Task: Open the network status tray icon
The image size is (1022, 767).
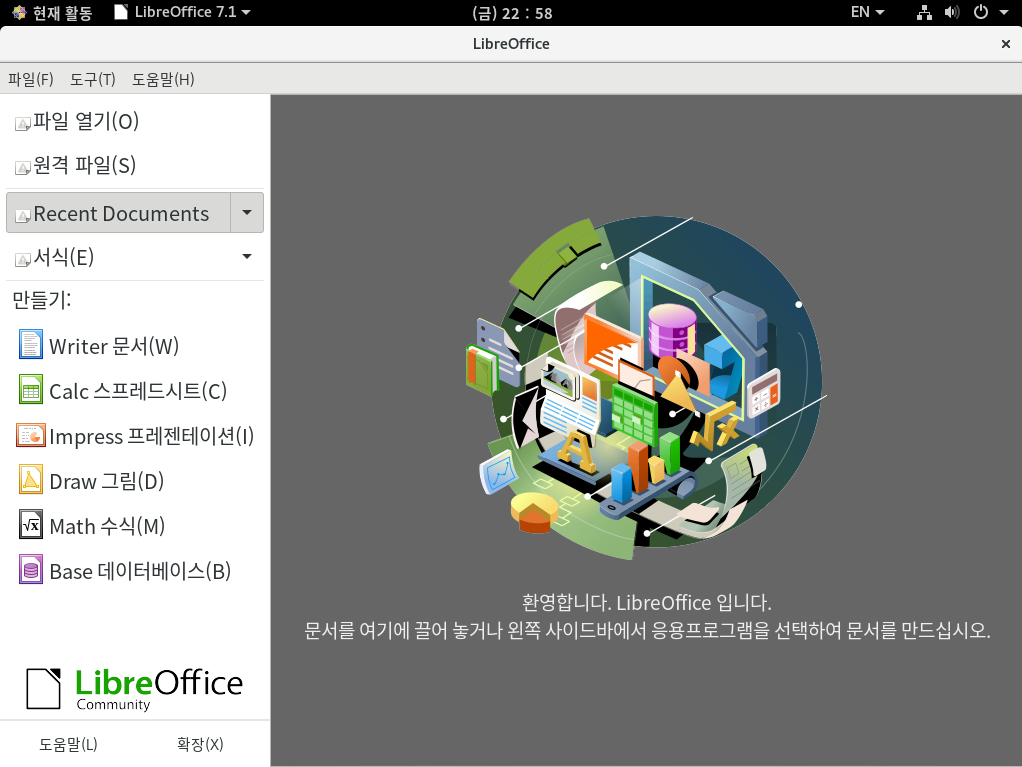Action: (924, 12)
